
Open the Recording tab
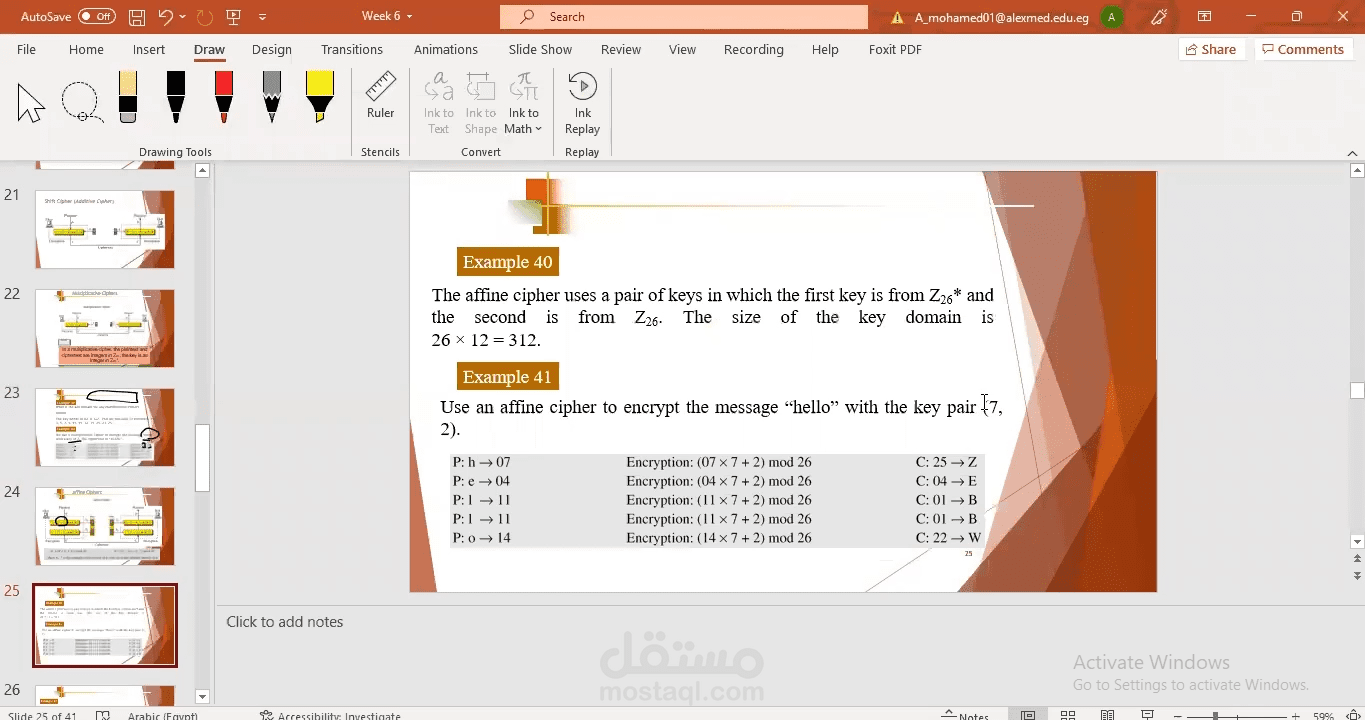(754, 49)
